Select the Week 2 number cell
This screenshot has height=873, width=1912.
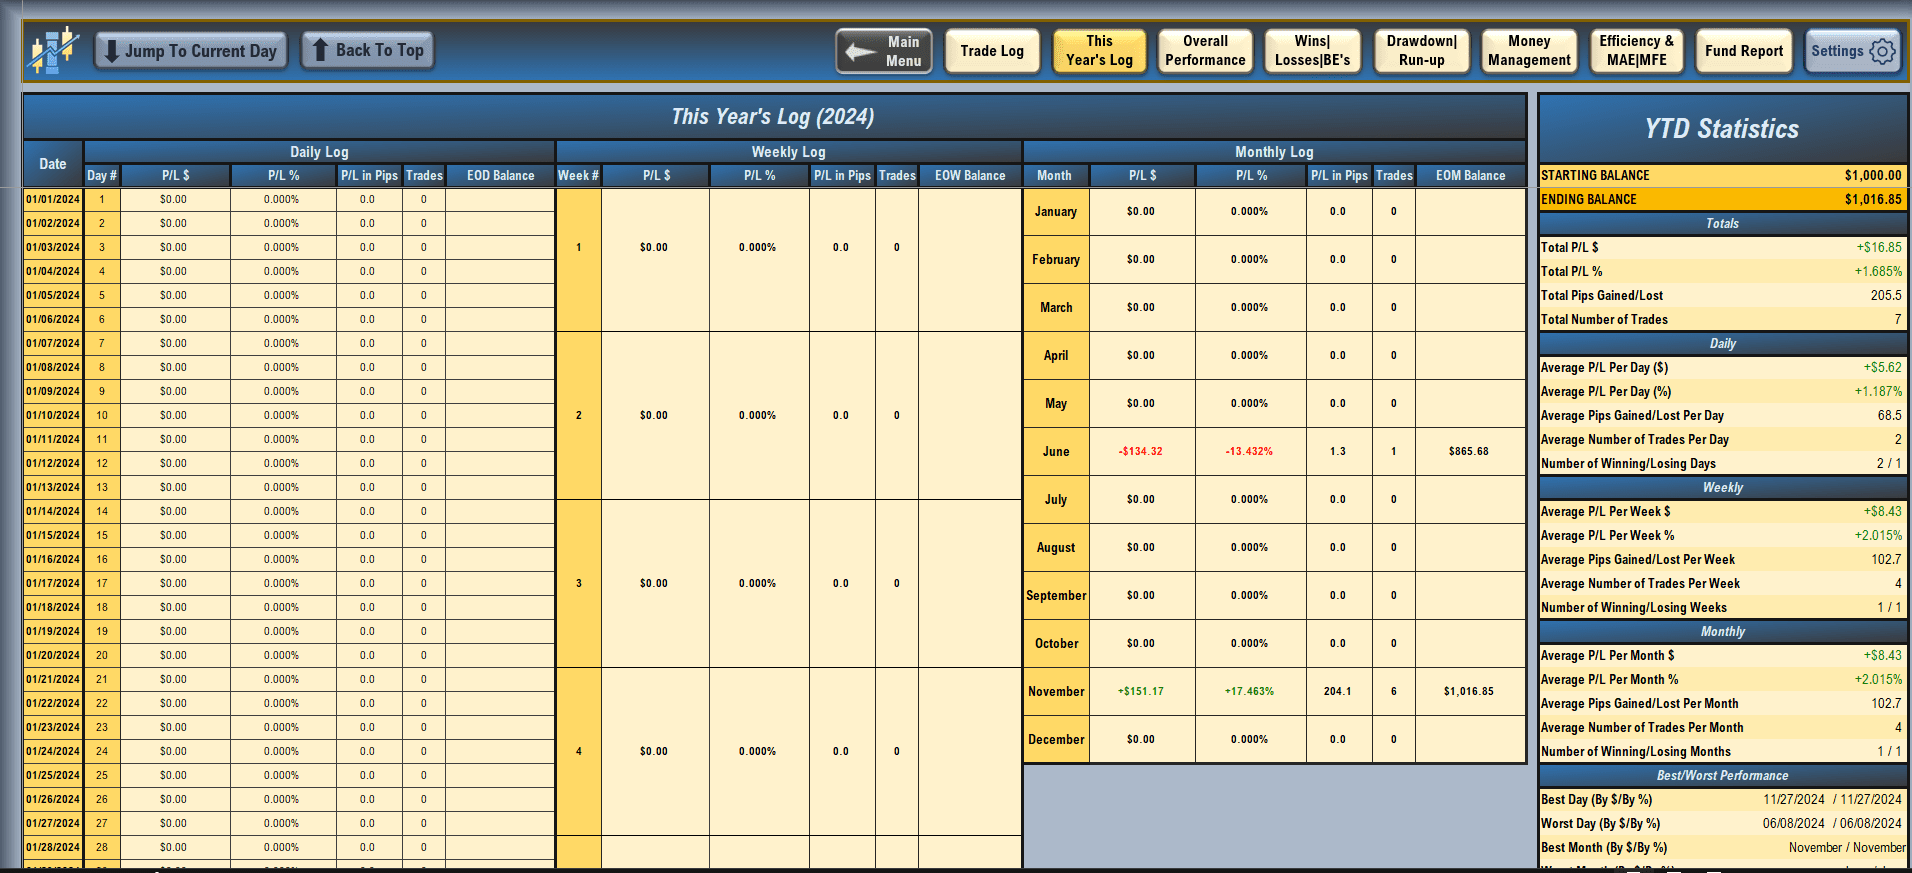pyautogui.click(x=579, y=415)
